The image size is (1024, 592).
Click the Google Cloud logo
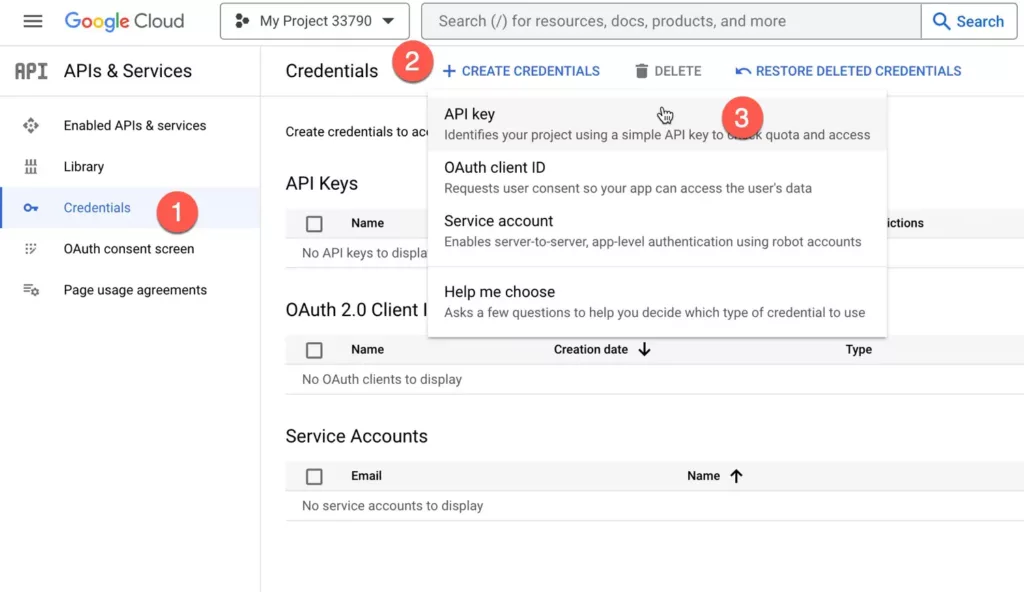pyautogui.click(x=124, y=21)
